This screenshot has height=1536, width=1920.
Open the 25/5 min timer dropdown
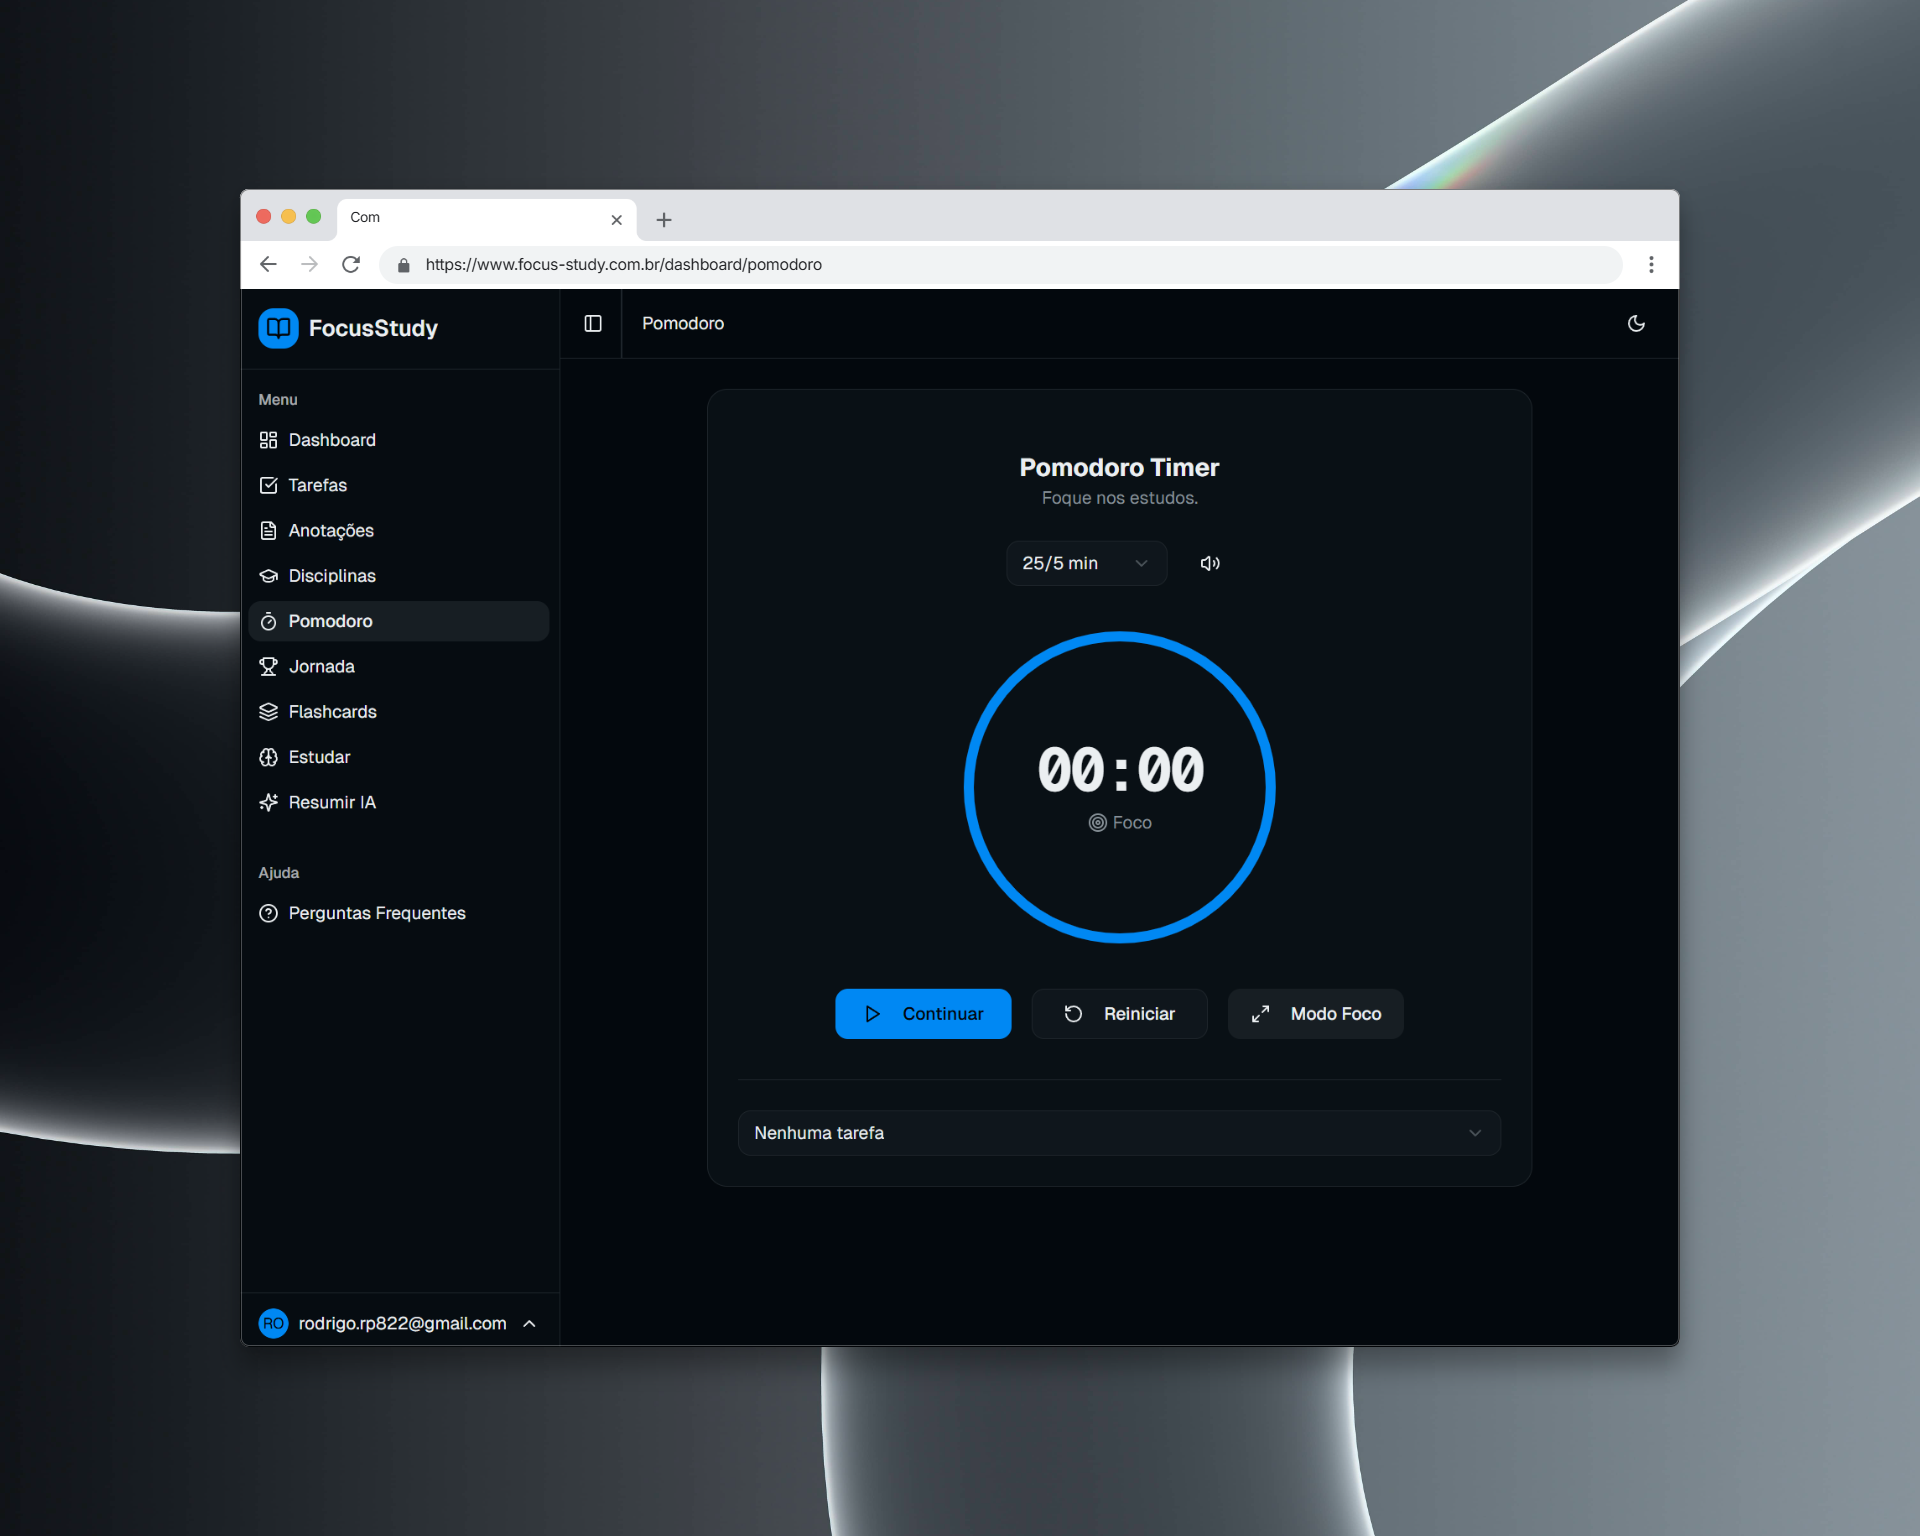click(x=1086, y=563)
